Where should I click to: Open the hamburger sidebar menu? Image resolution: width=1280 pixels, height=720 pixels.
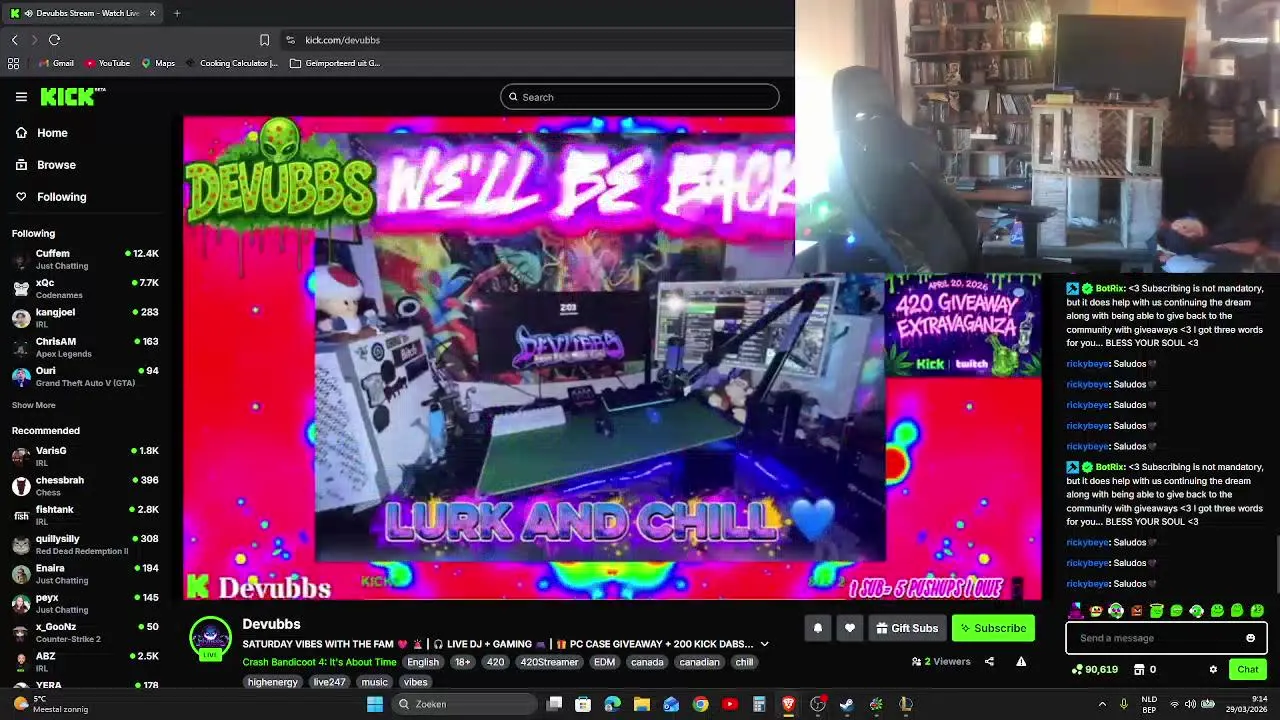click(21, 97)
